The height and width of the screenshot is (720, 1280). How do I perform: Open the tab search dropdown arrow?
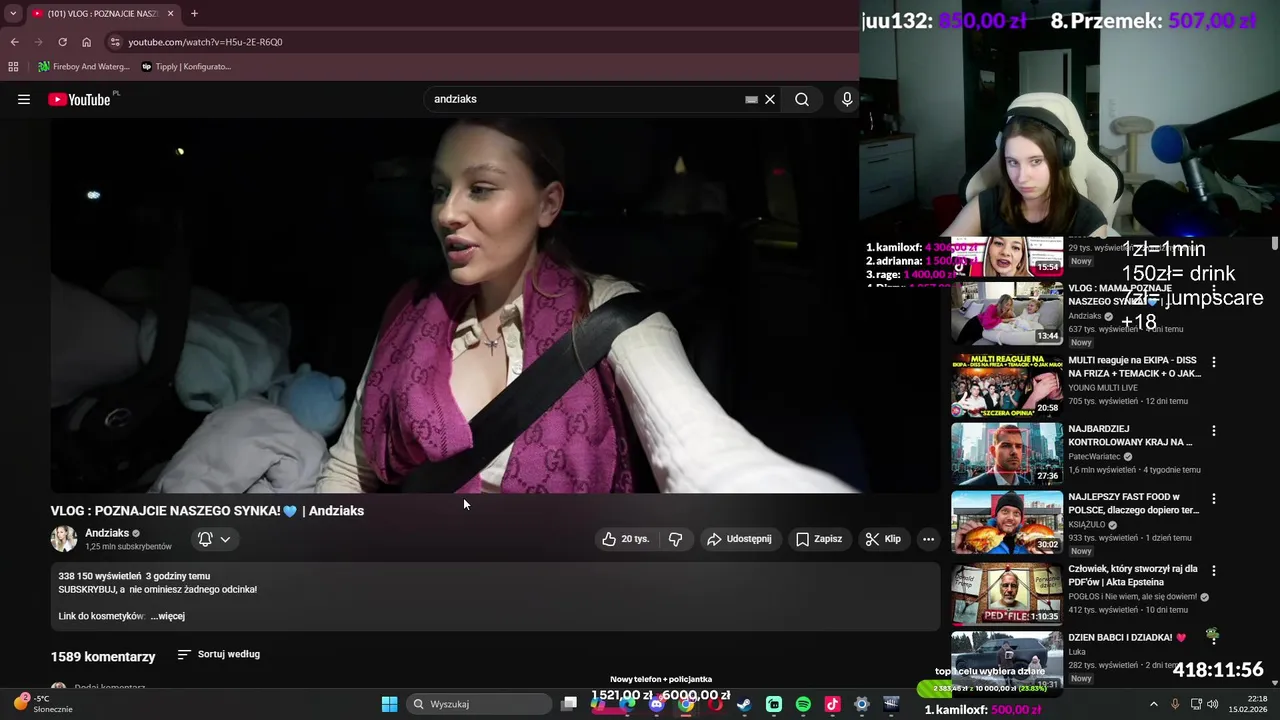(x=13, y=13)
